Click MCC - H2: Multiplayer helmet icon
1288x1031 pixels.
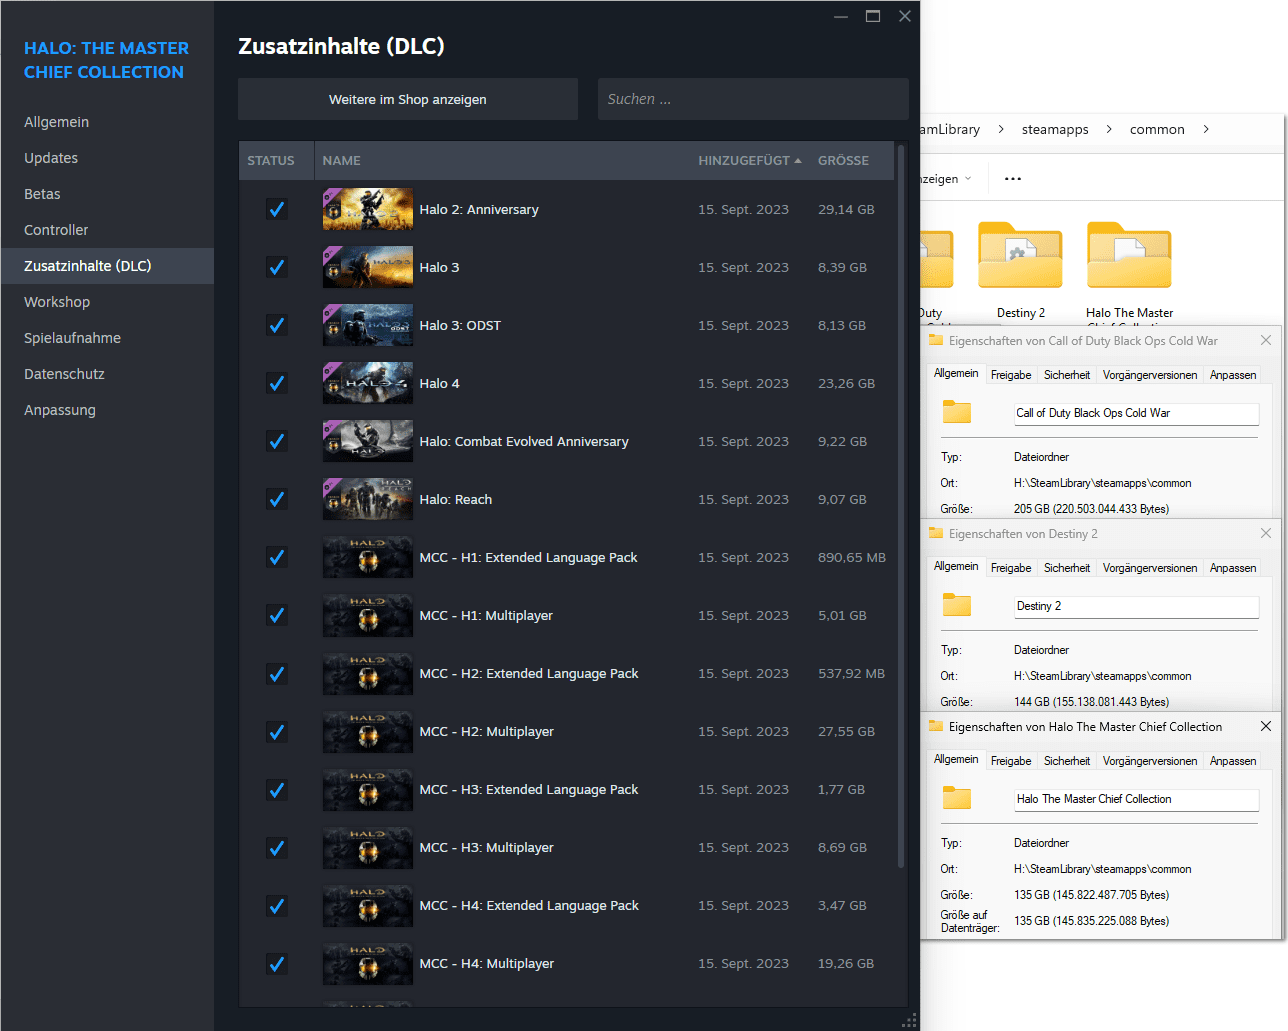coord(367,731)
